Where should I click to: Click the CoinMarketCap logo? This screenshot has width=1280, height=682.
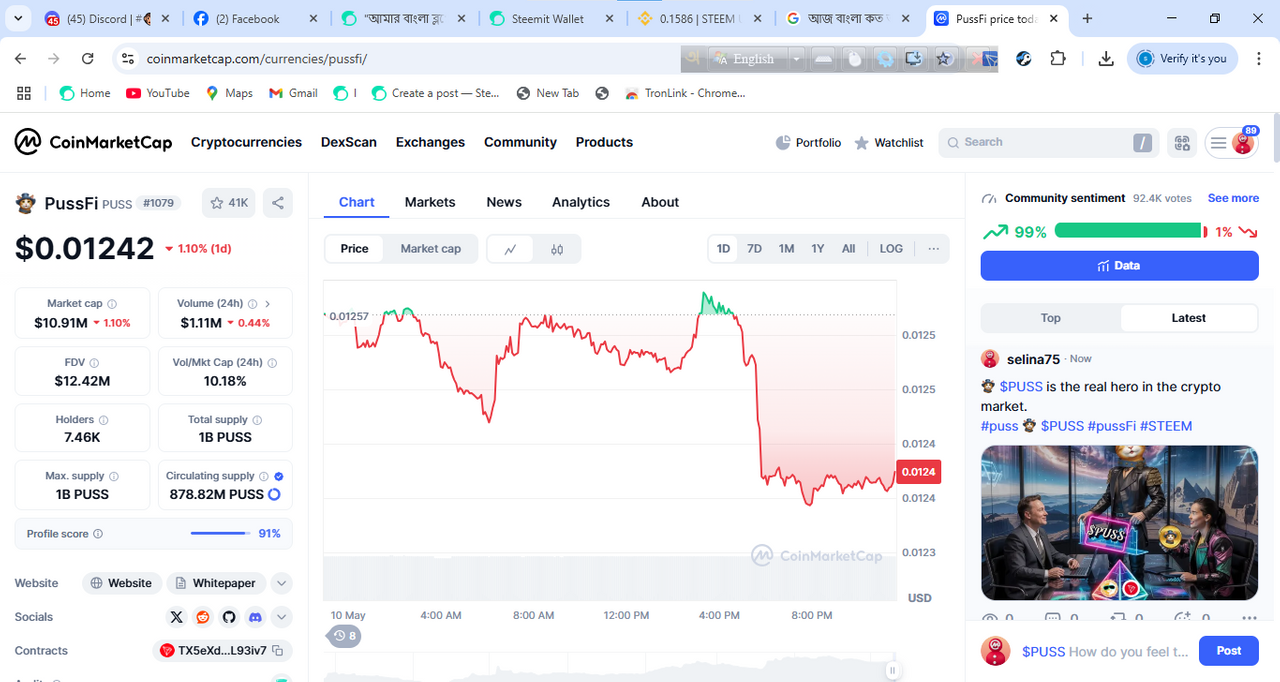(93, 142)
